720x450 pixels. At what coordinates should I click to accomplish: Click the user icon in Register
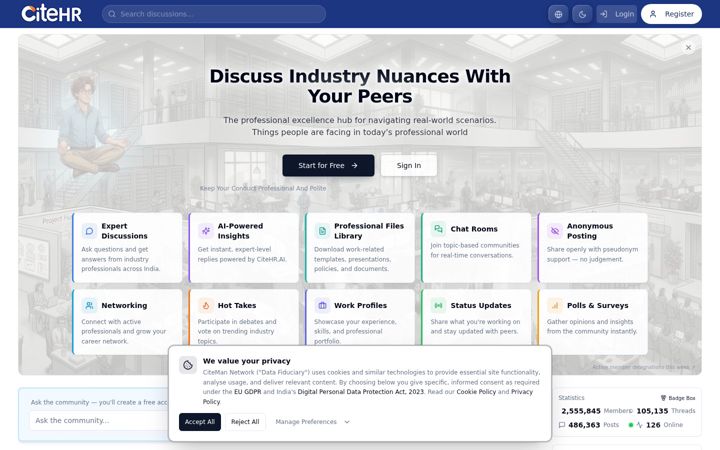(652, 14)
